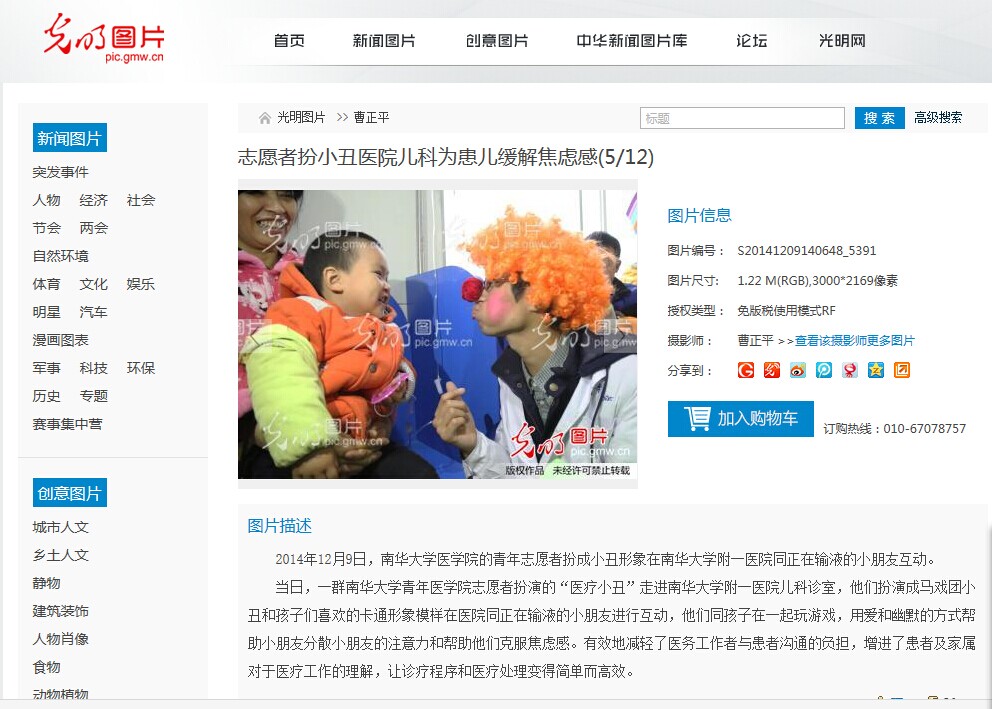This screenshot has height=709, width=992.
Task: Add photo to cart 加入购物车
Action: tap(740, 419)
